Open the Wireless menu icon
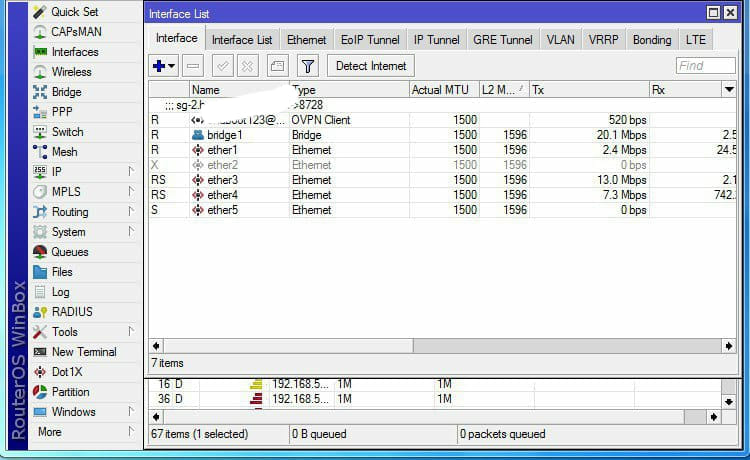 point(40,72)
